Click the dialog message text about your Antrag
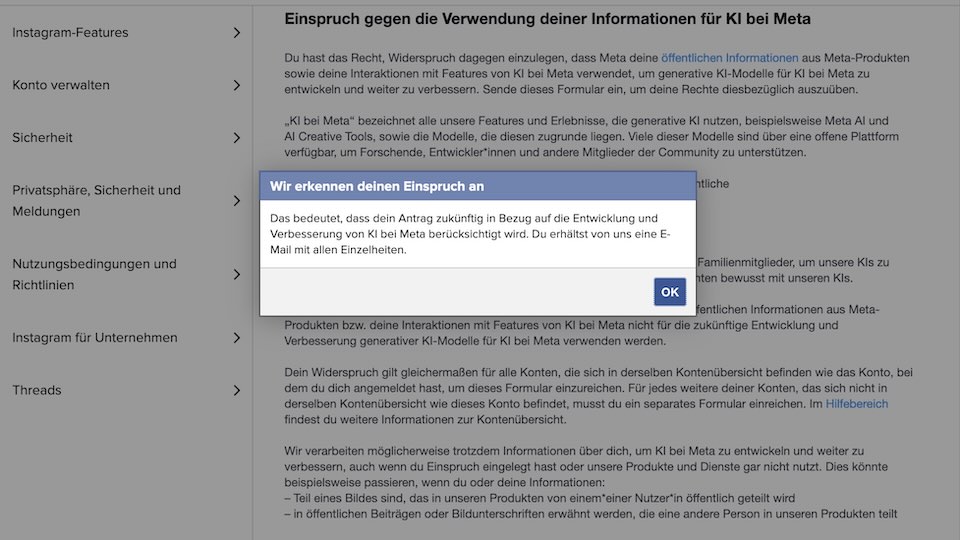Screen dimensions: 960x540 coord(465,234)
